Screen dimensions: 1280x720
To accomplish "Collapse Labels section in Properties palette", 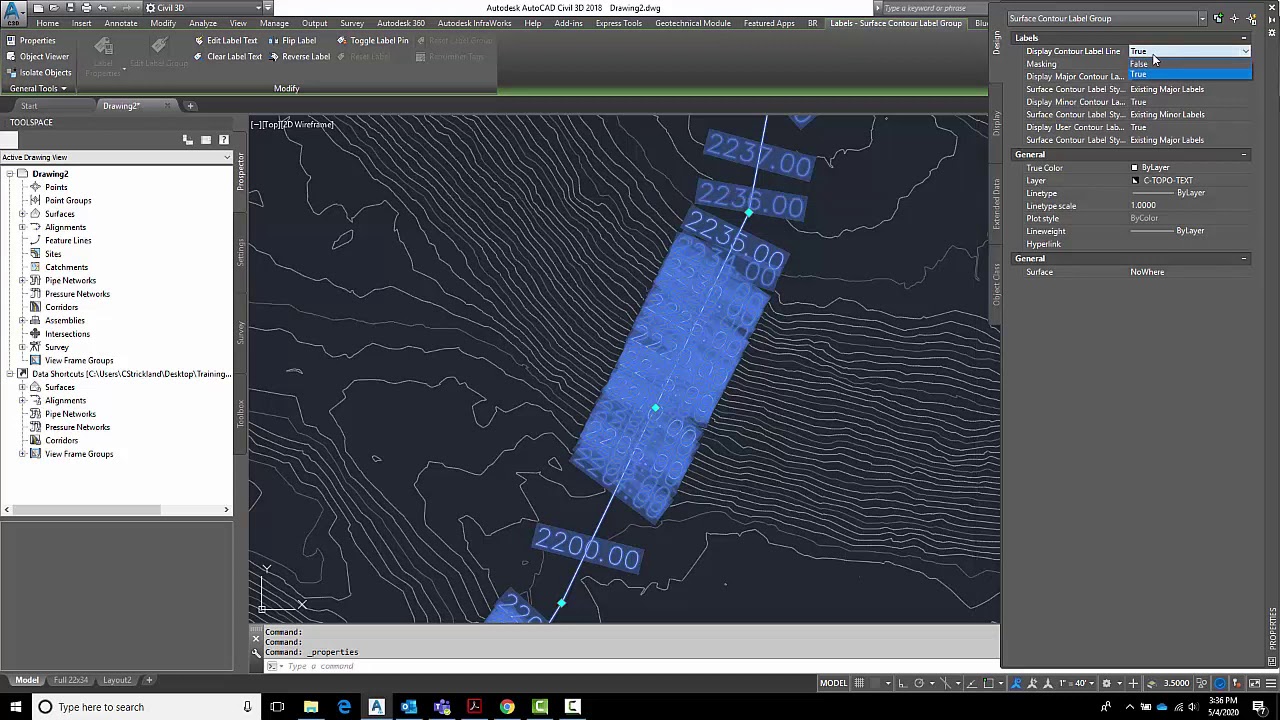I will 1244,38.
